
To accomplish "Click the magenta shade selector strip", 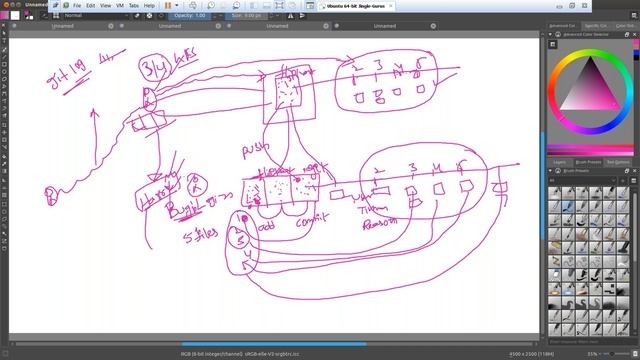I will [590, 149].
